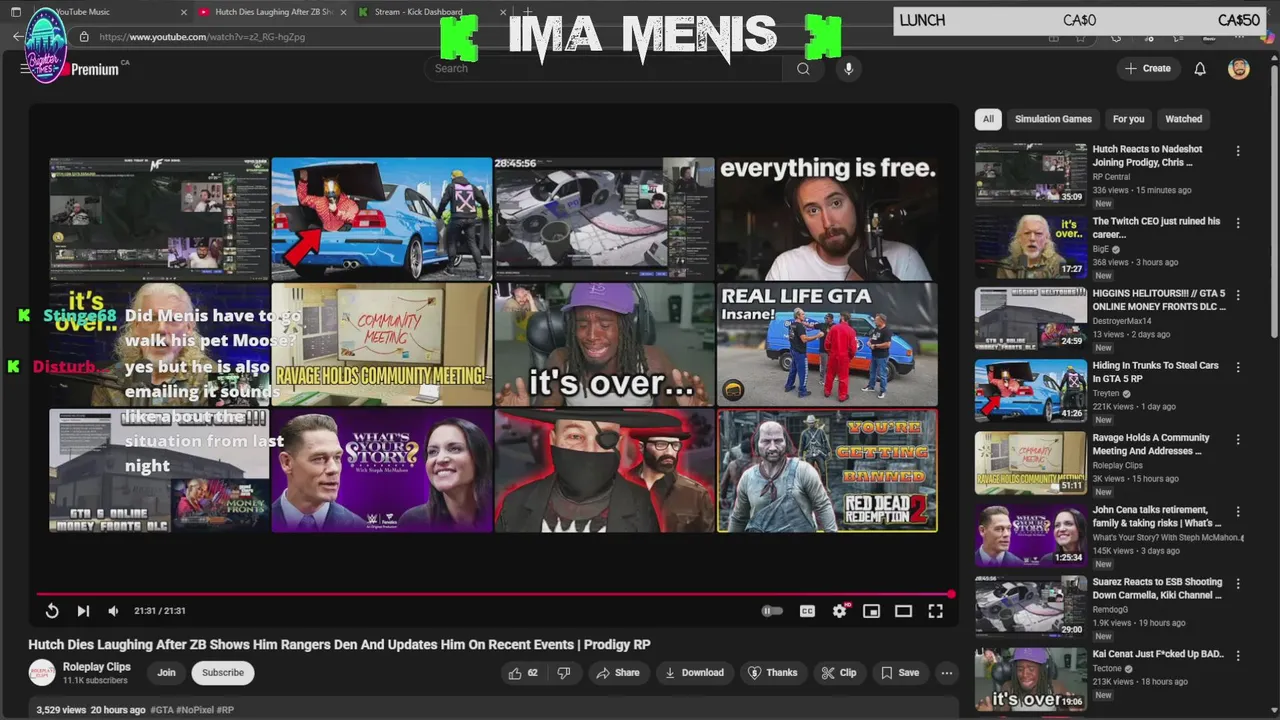This screenshot has height=720, width=1280.
Task: Enter full screen mode
Action: (x=935, y=611)
